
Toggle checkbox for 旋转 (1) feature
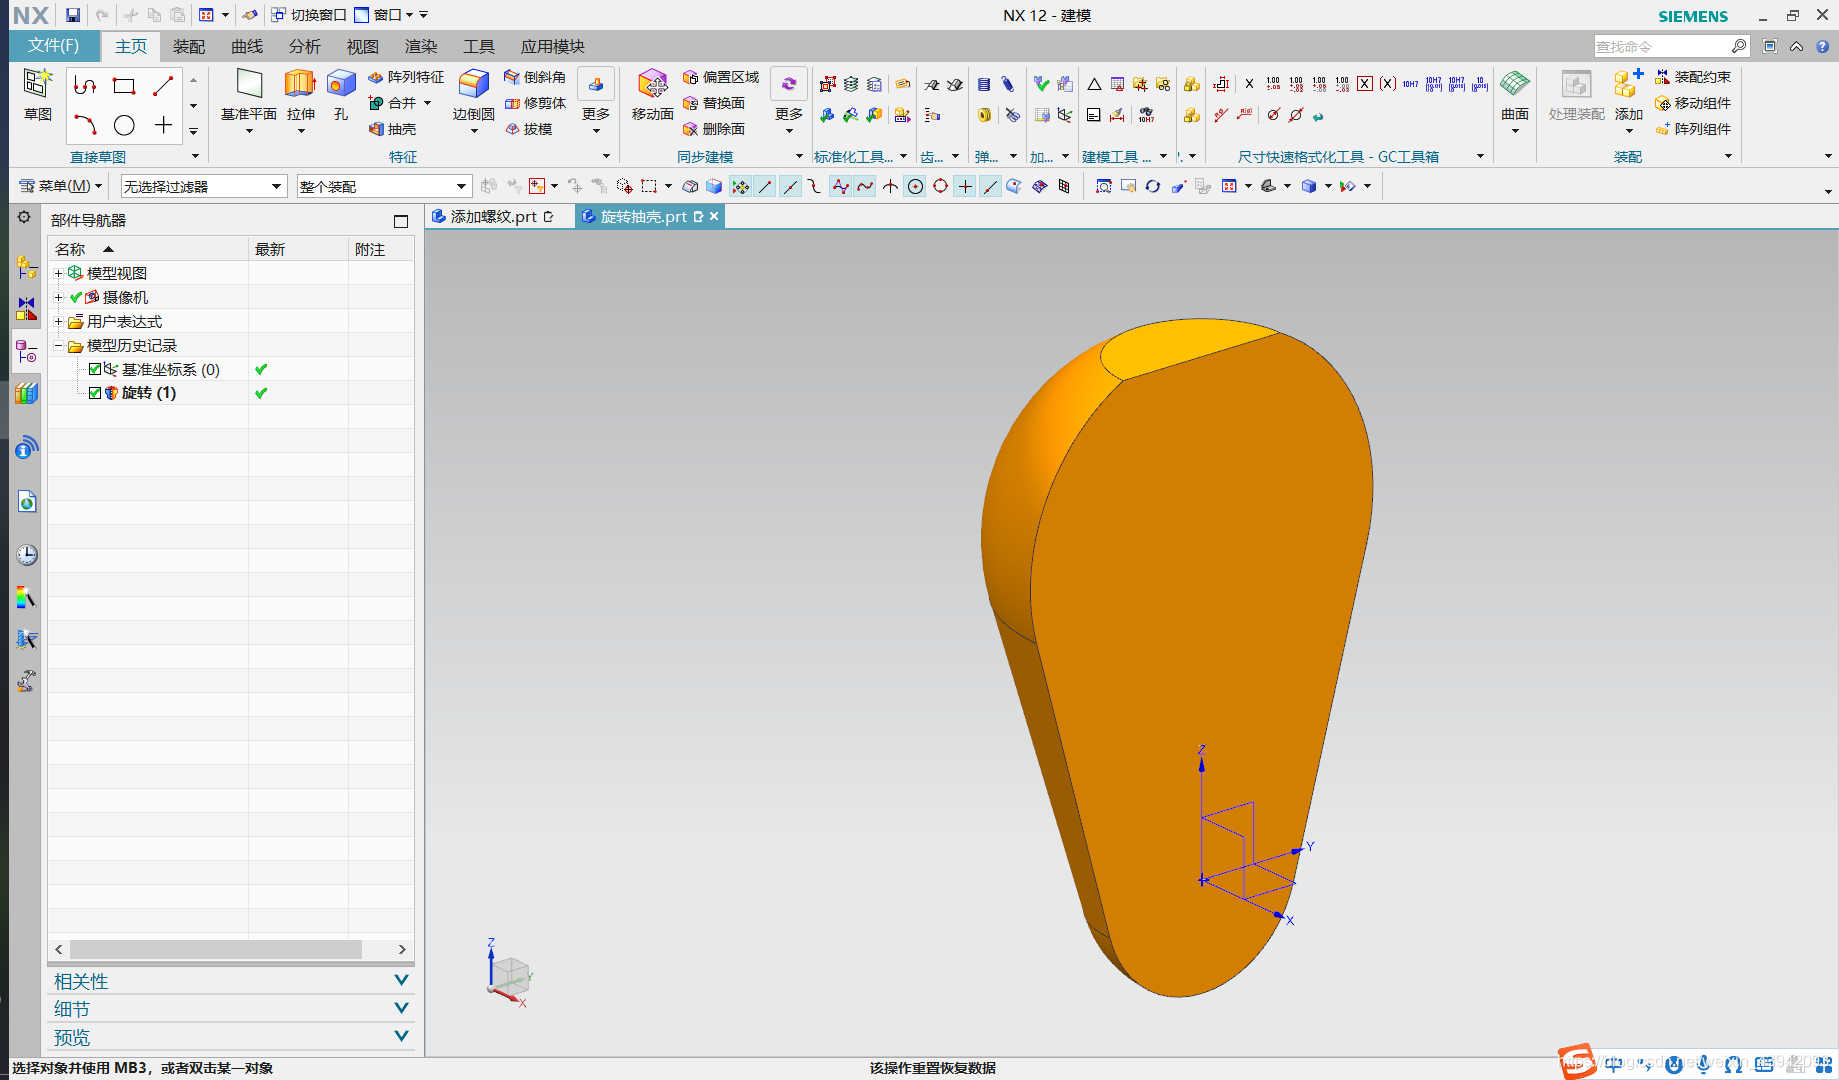(95, 393)
